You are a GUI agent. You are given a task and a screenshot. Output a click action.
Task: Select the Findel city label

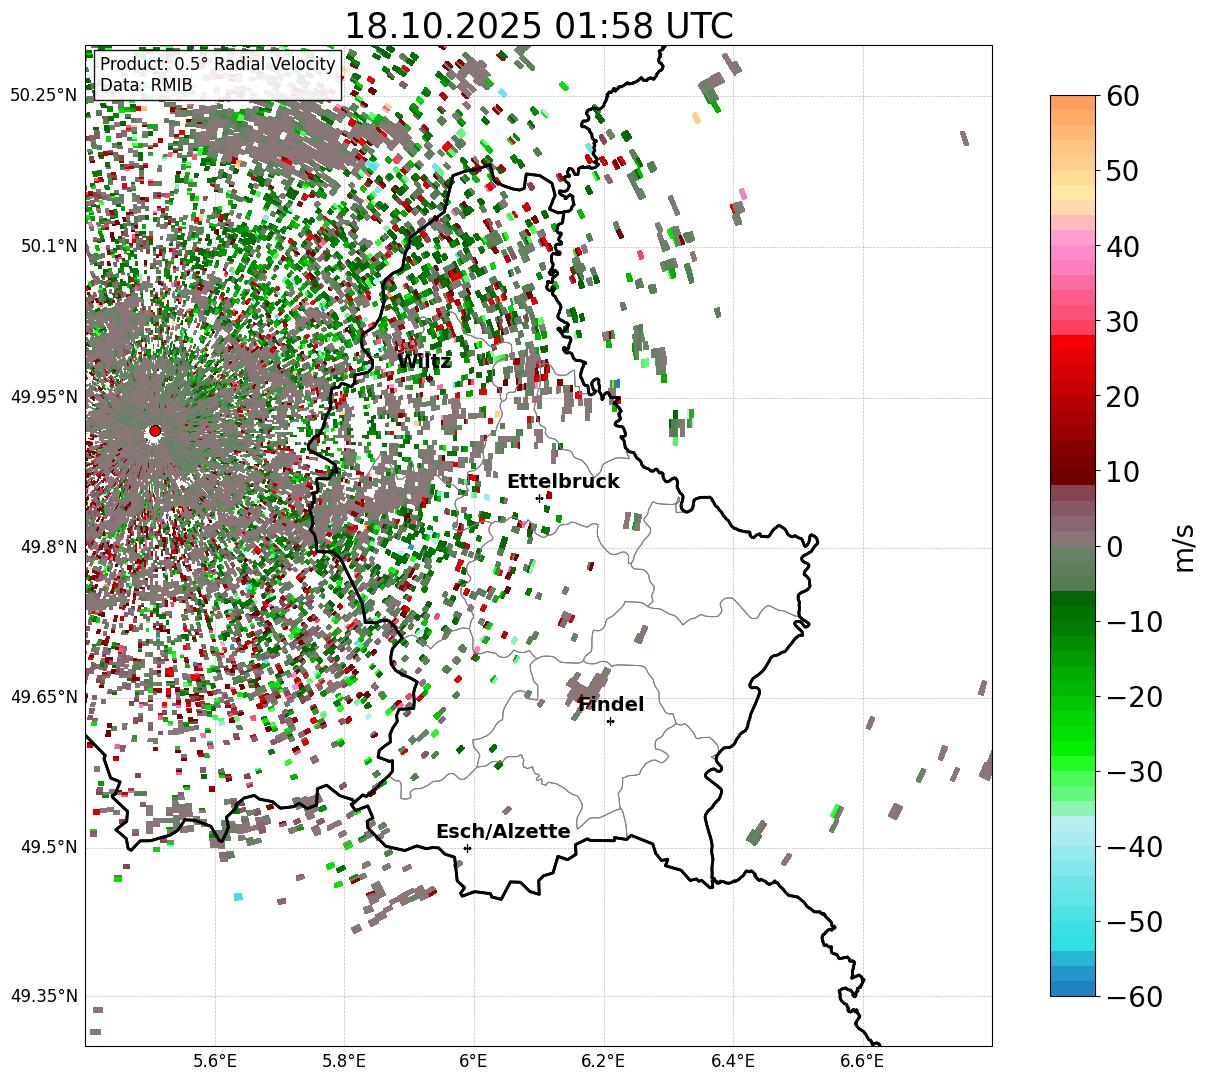point(611,705)
